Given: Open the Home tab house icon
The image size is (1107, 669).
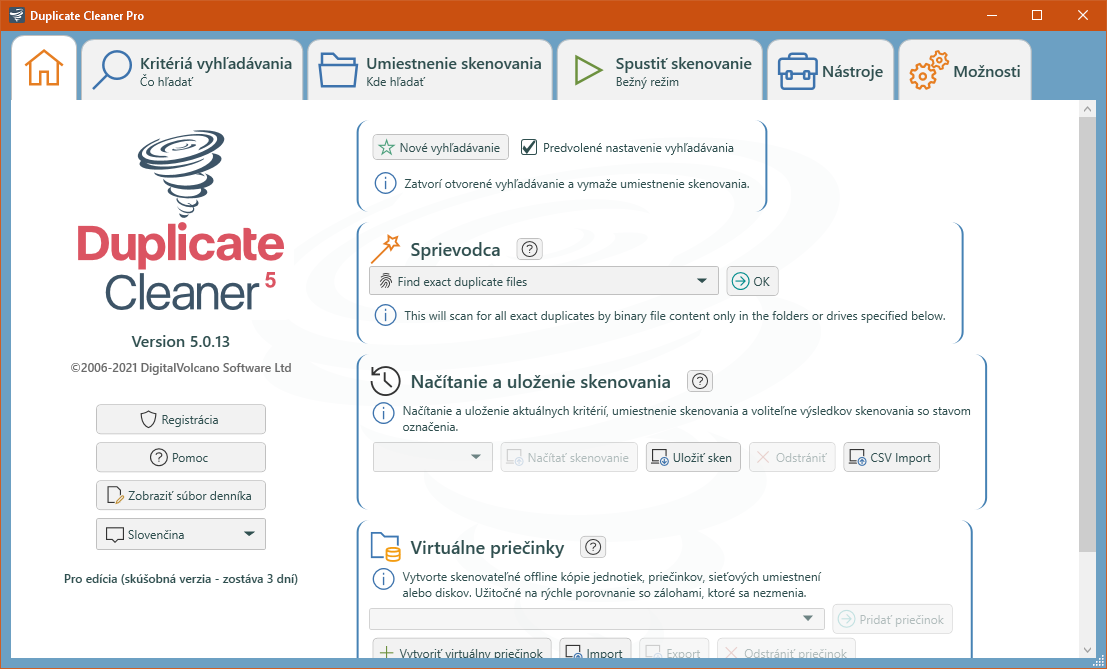Looking at the screenshot, I should (44, 69).
